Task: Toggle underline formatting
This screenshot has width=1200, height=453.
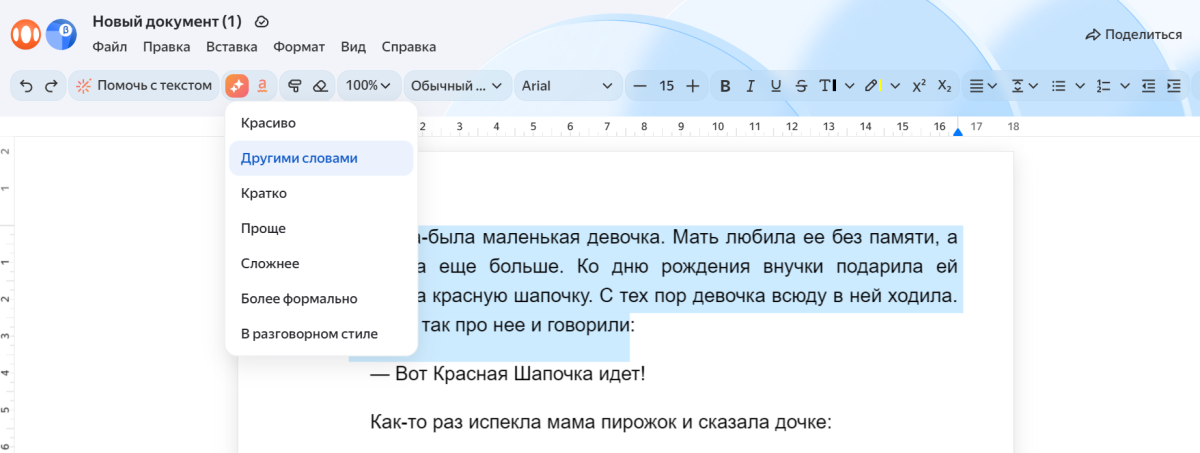Action: pos(775,86)
